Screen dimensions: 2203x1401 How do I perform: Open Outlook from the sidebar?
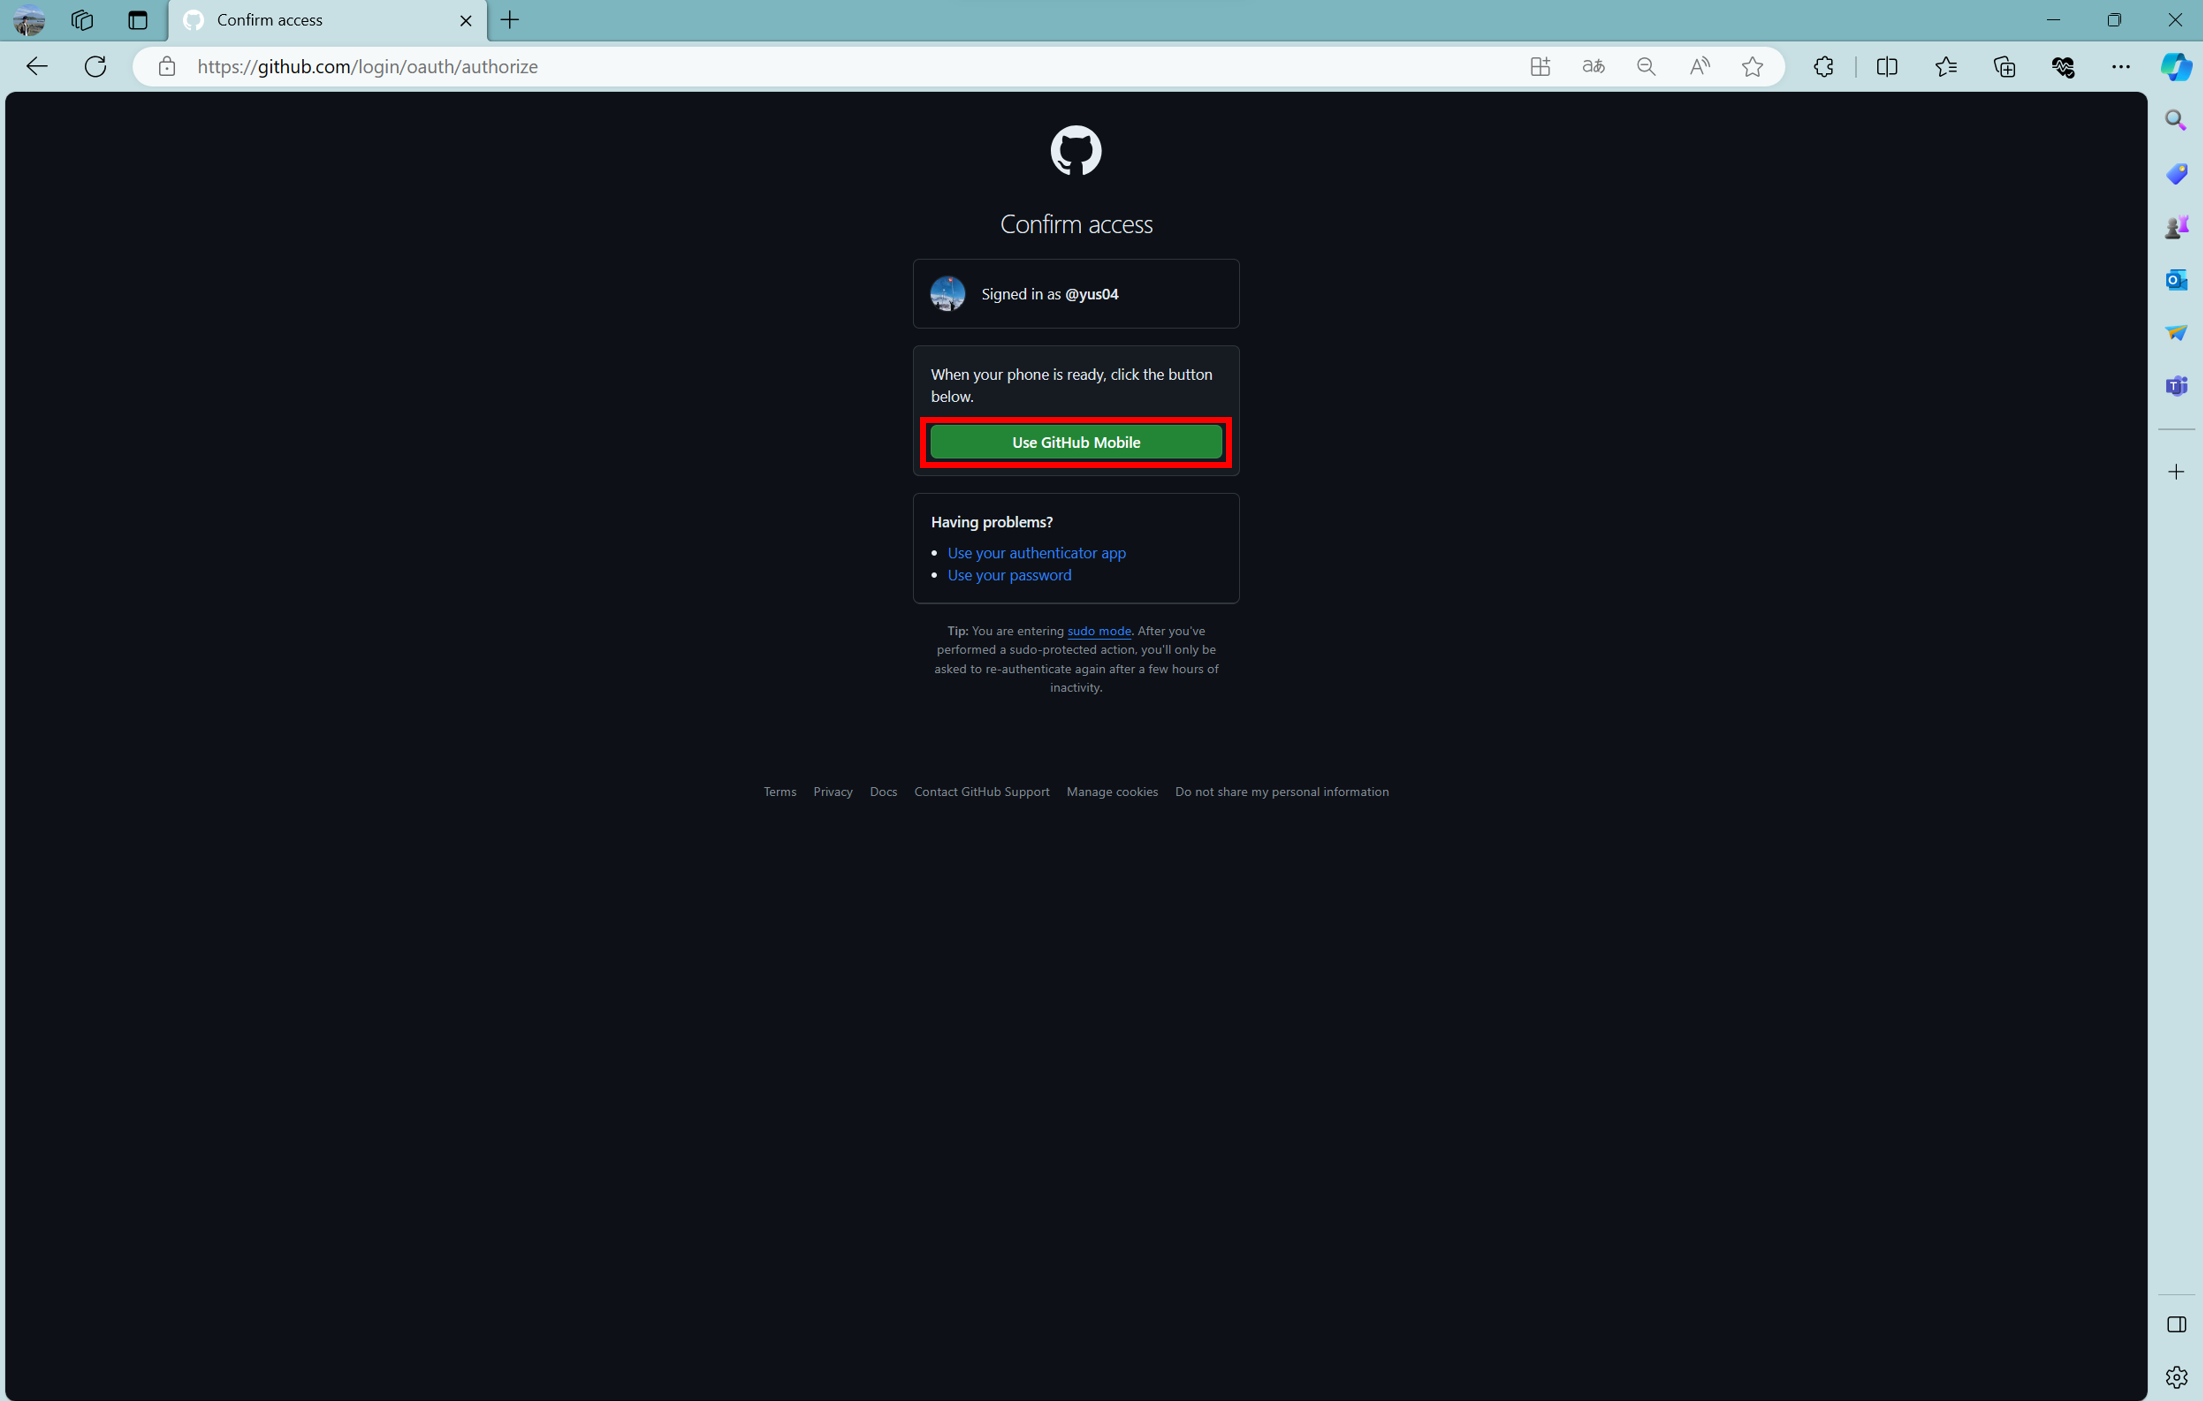coord(2176,280)
